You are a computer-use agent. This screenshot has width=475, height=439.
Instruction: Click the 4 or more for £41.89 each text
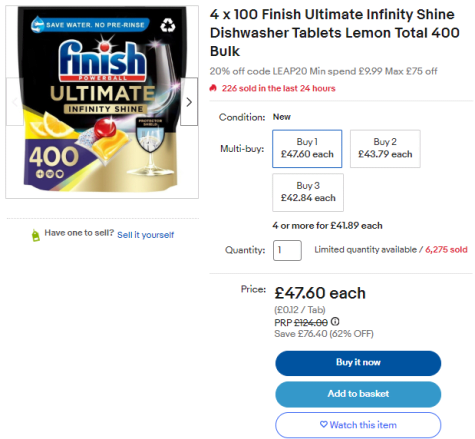point(327,226)
